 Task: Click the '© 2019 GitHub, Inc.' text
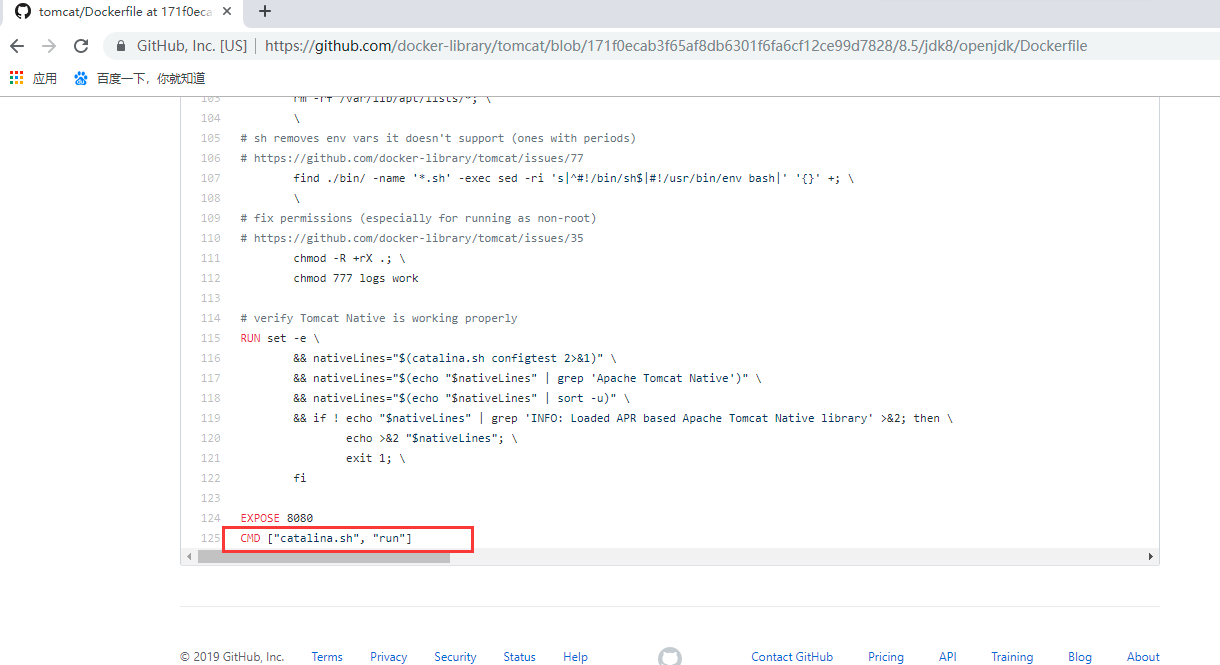point(232,657)
